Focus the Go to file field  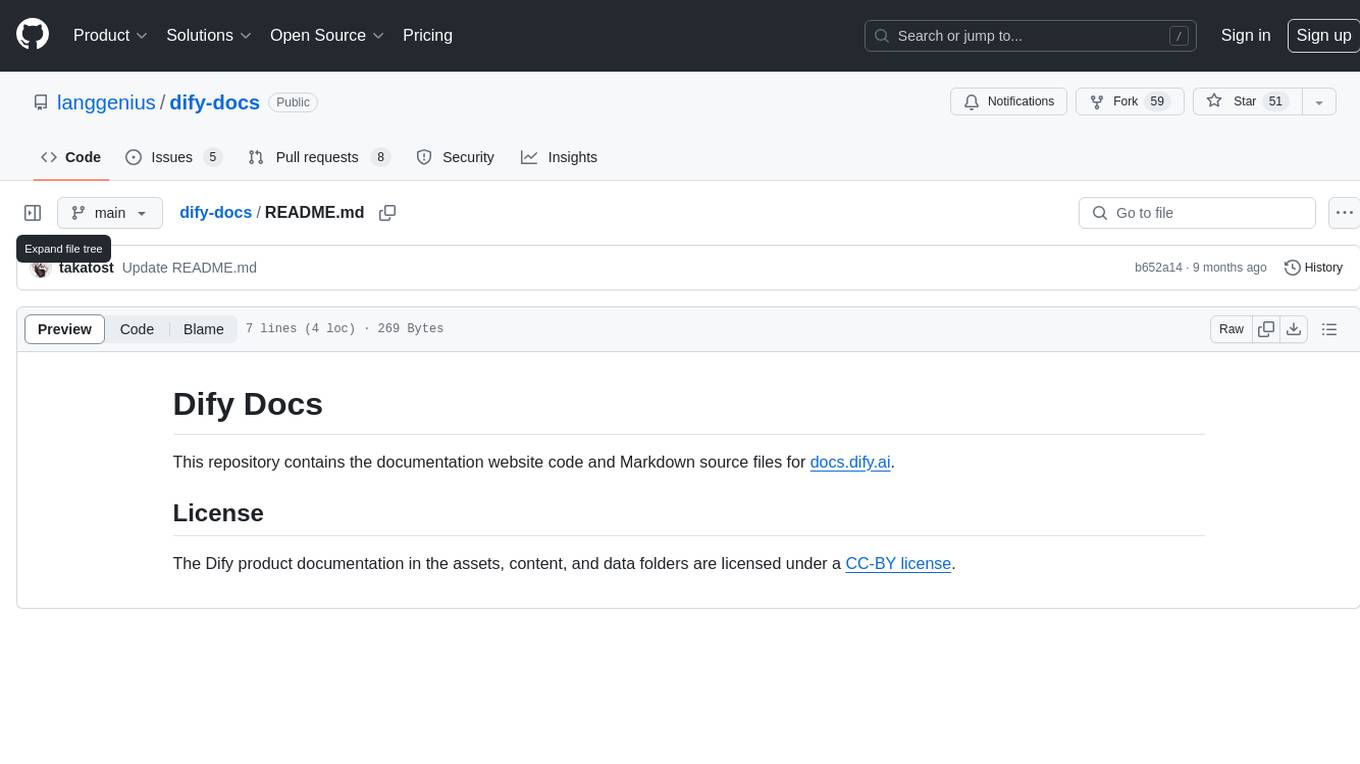click(x=1197, y=213)
